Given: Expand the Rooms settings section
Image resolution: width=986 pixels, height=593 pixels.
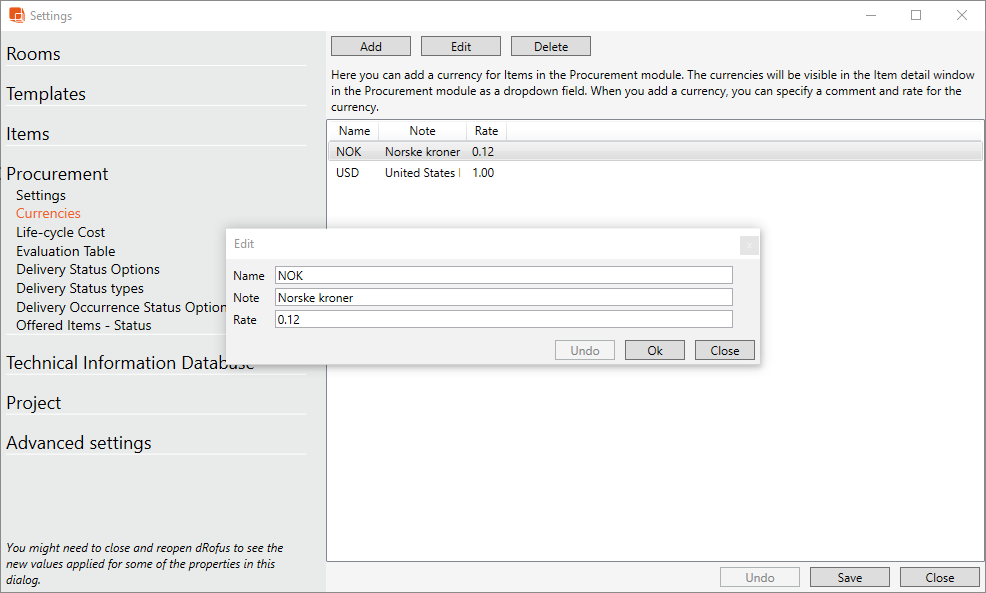Looking at the screenshot, I should coord(34,54).
